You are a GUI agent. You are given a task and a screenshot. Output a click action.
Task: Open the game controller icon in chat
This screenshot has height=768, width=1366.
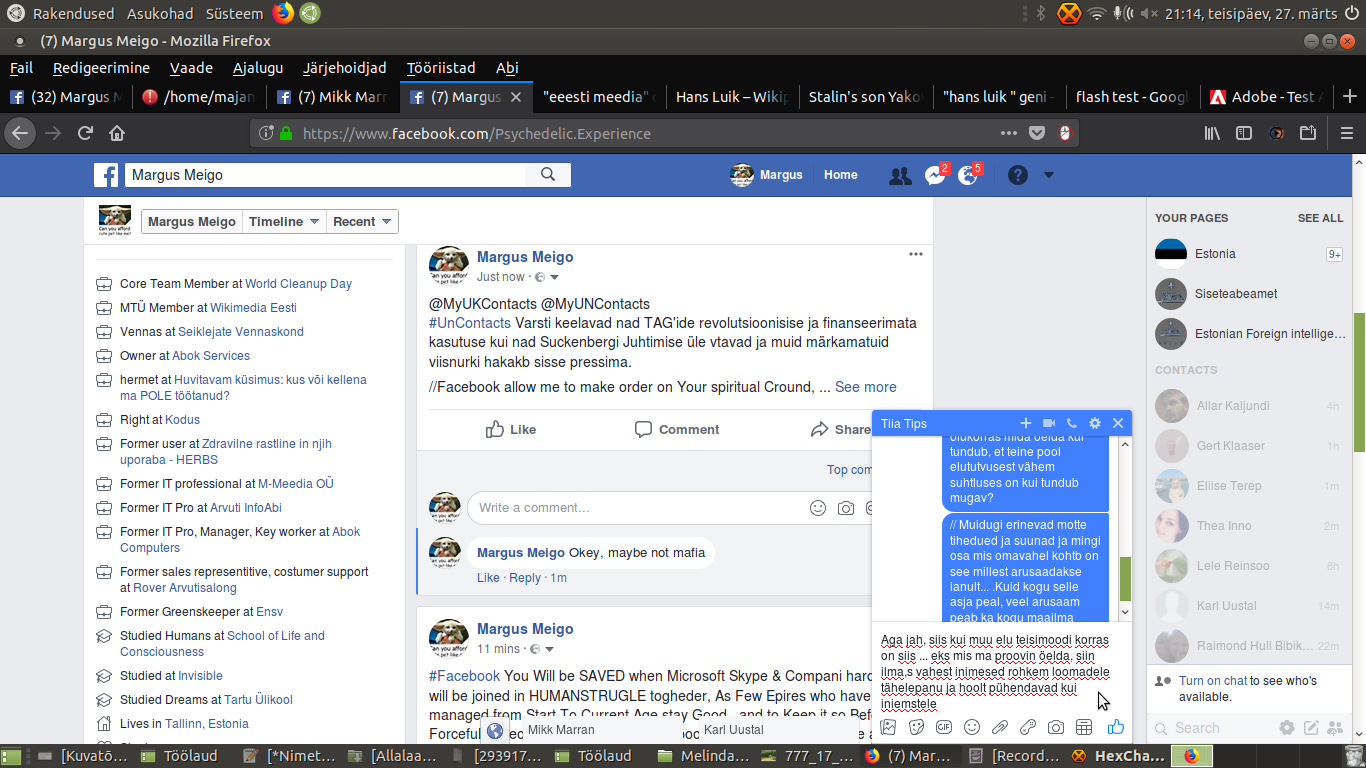[x=1027, y=727]
